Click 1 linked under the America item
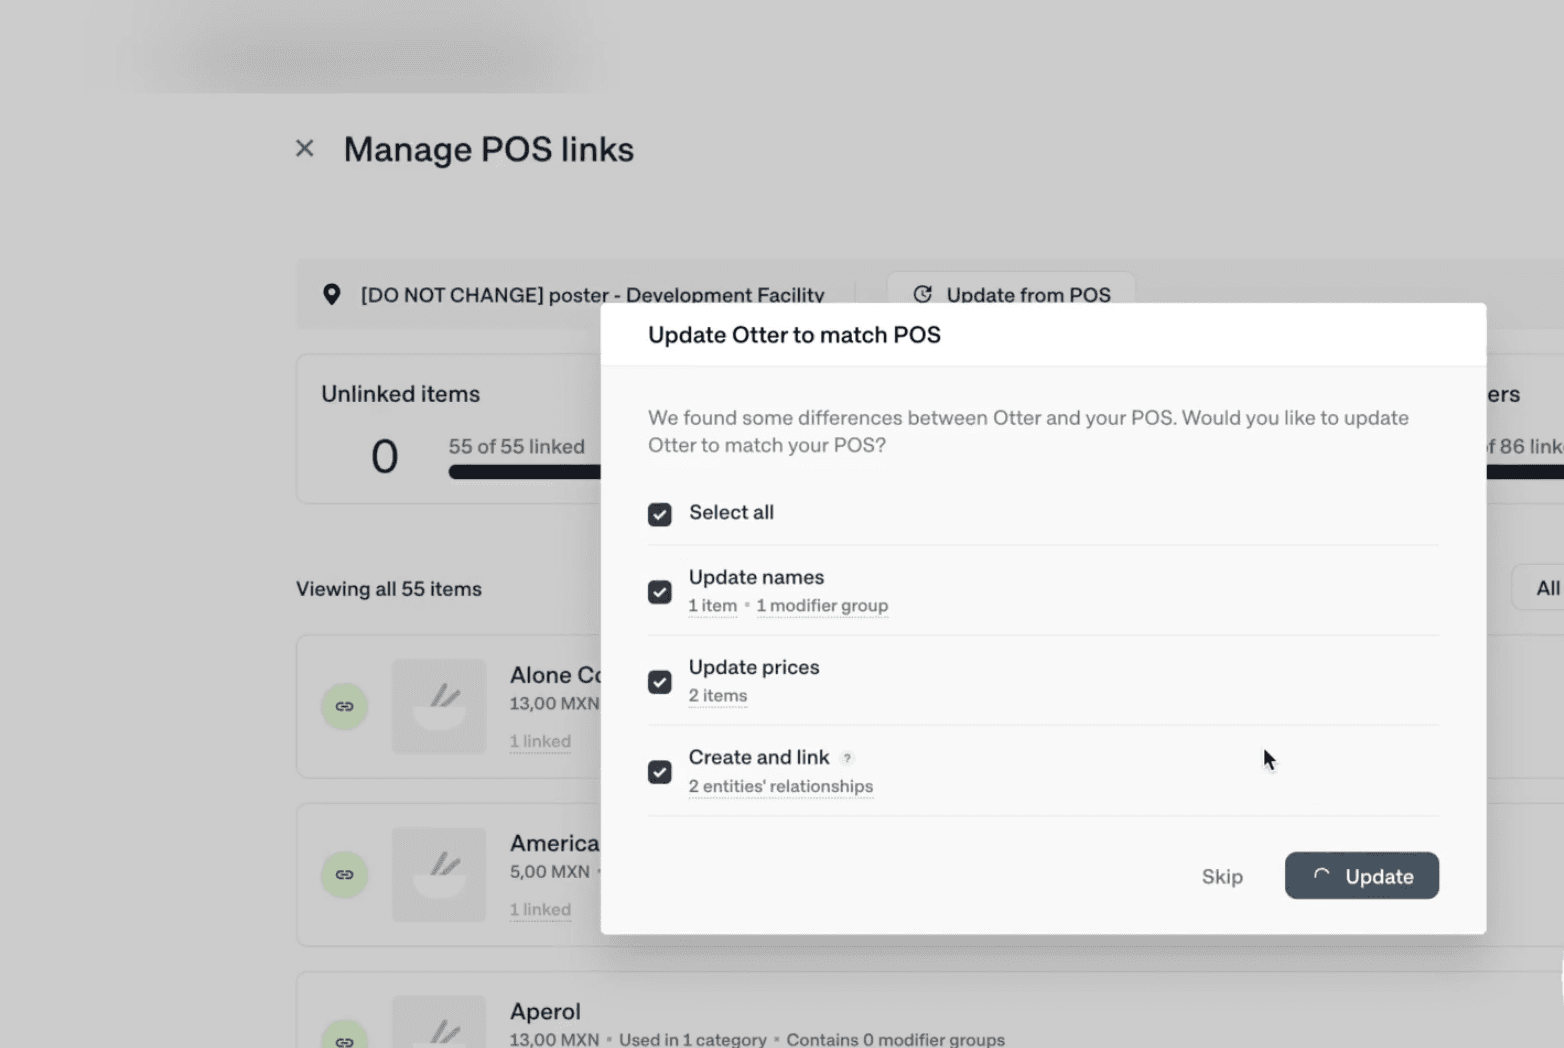1564x1048 pixels. 540,909
